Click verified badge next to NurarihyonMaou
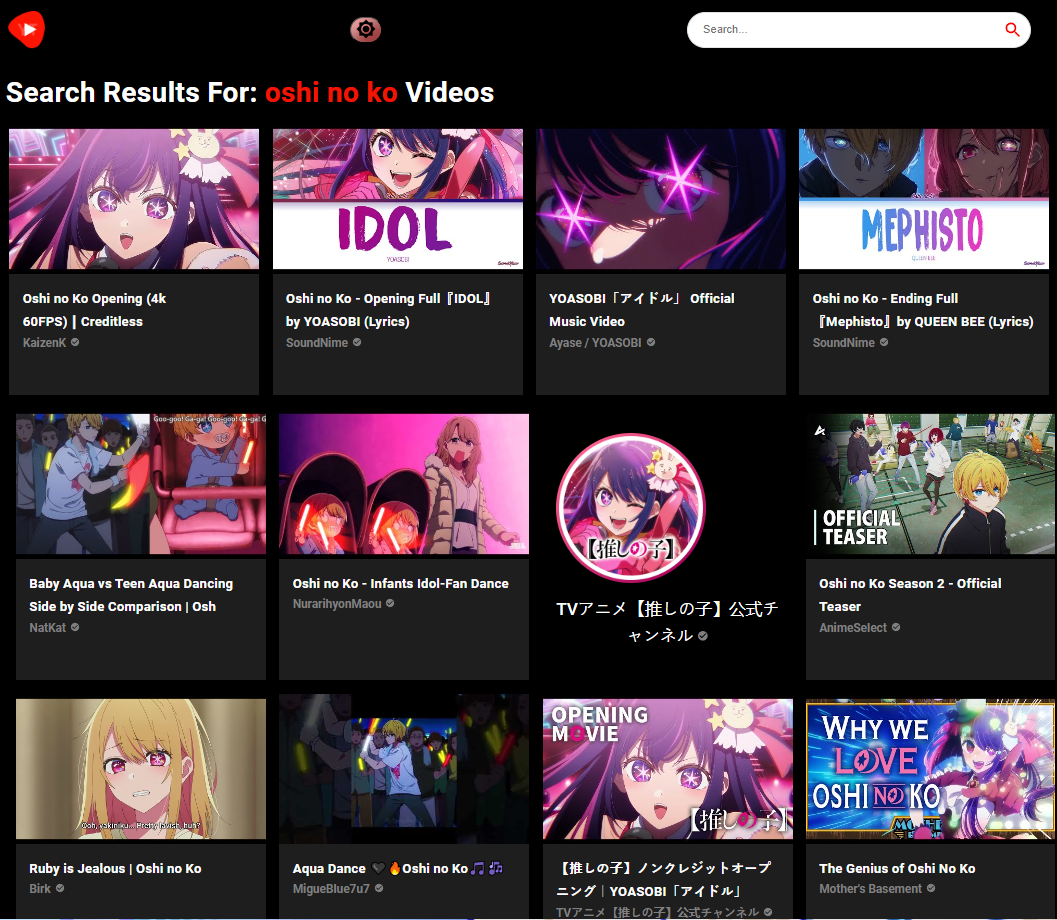Viewport: 1057px width, 920px height. pos(390,603)
